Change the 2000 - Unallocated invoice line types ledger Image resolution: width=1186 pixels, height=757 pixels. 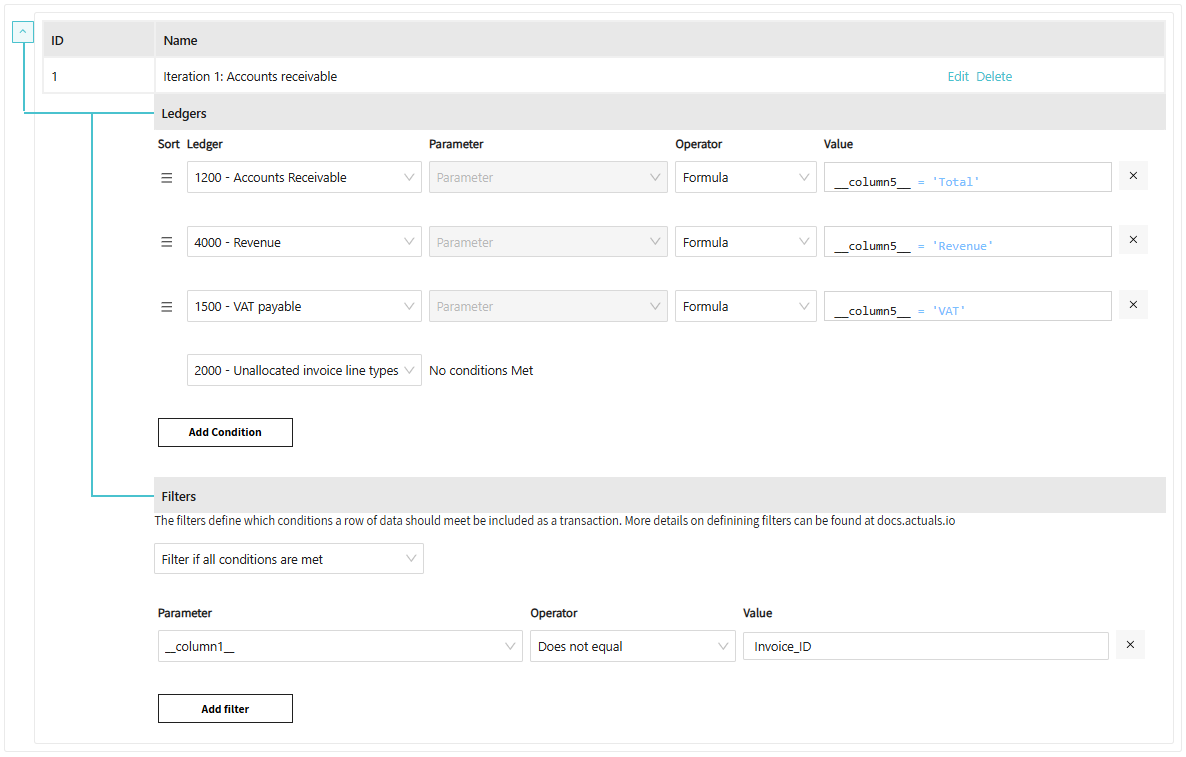tap(304, 370)
